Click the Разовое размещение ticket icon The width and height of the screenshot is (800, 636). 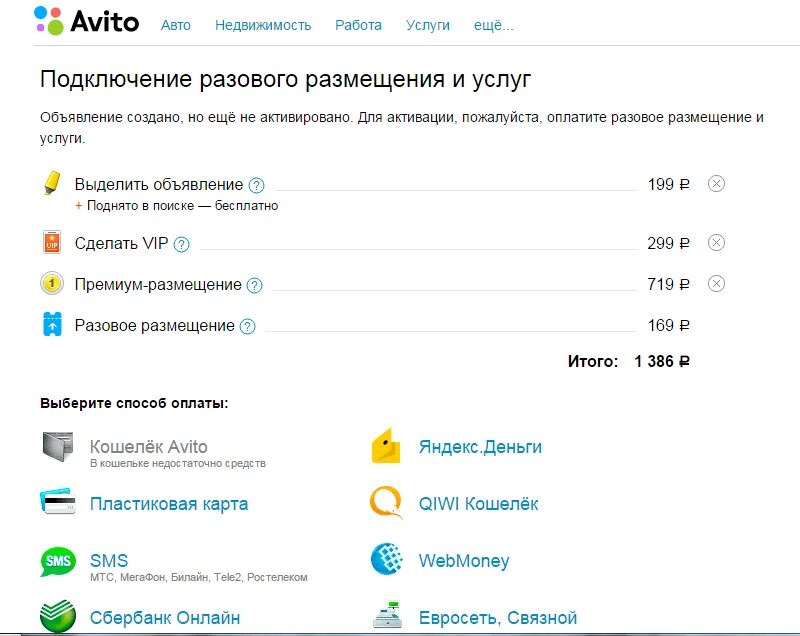(x=52, y=324)
